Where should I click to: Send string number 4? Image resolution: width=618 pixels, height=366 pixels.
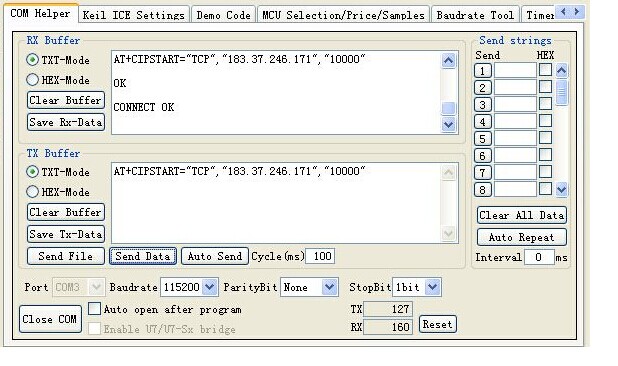[x=483, y=122]
